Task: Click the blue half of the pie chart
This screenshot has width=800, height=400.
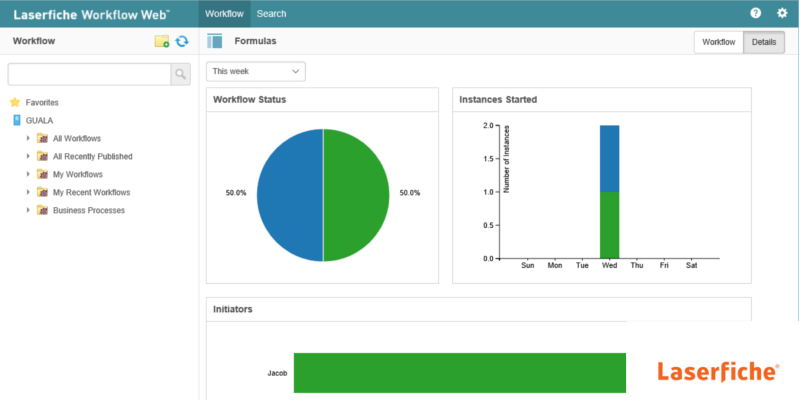Action: (x=290, y=195)
